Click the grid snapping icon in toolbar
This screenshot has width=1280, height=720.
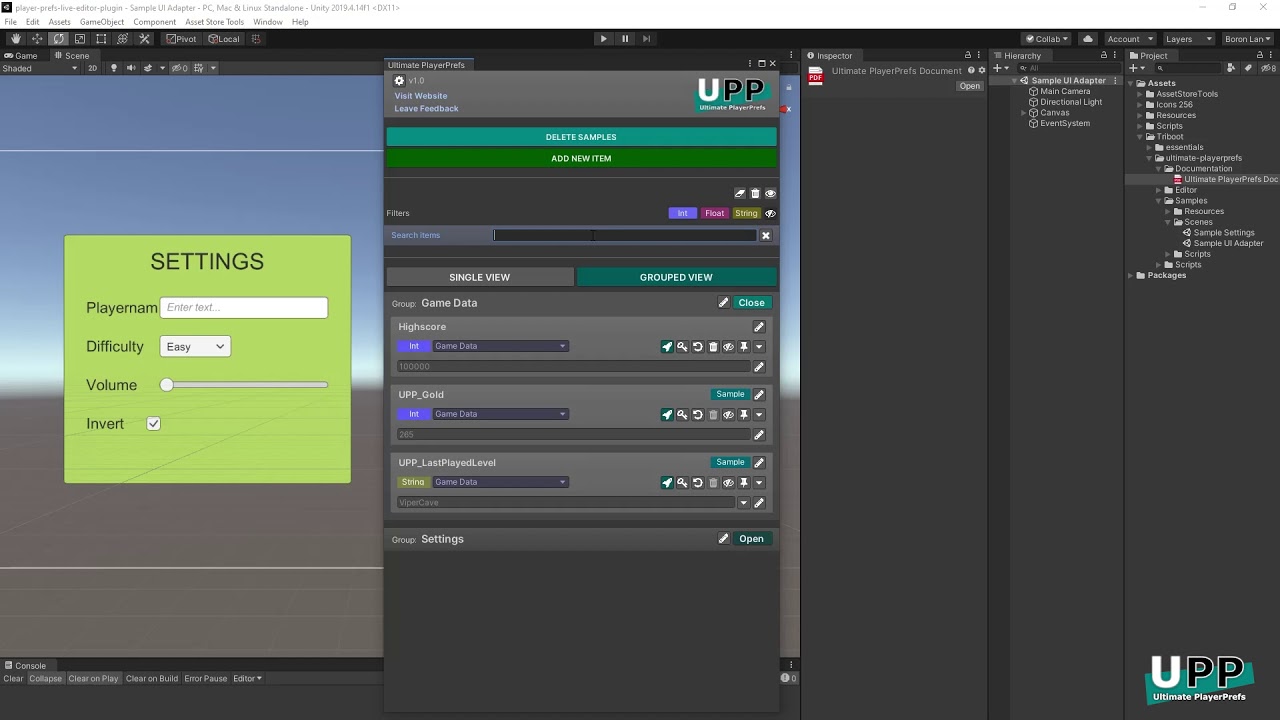[256, 39]
